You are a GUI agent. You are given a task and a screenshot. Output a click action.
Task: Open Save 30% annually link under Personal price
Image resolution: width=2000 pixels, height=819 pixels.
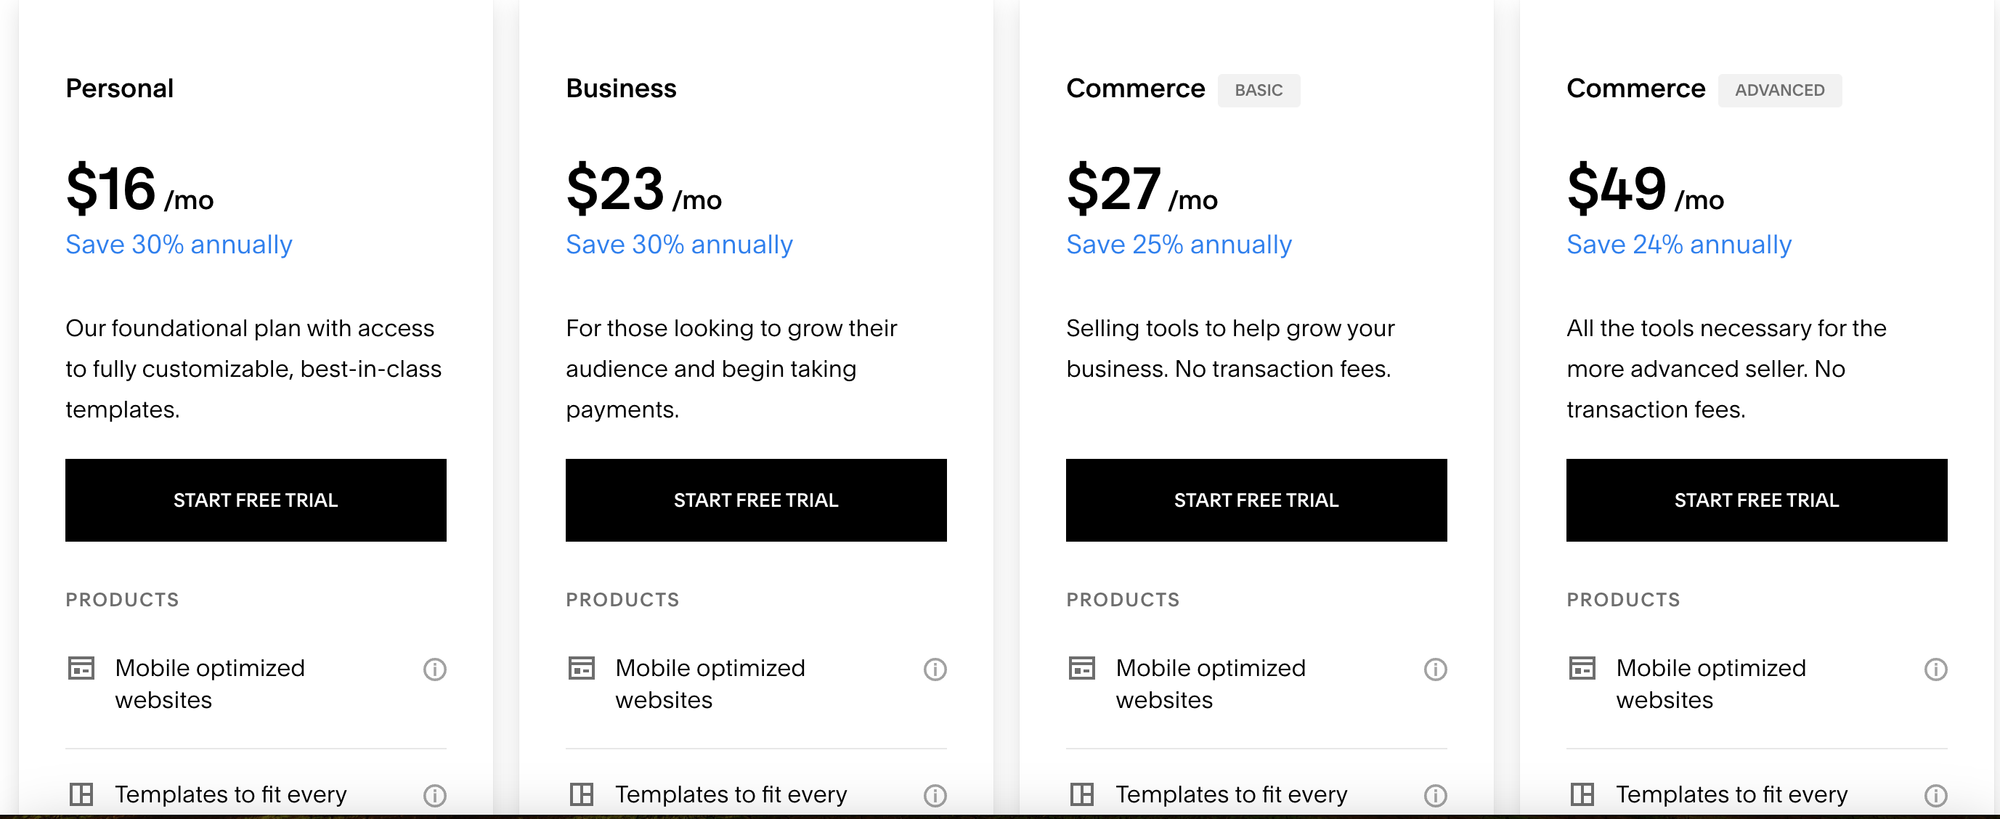coord(179,244)
